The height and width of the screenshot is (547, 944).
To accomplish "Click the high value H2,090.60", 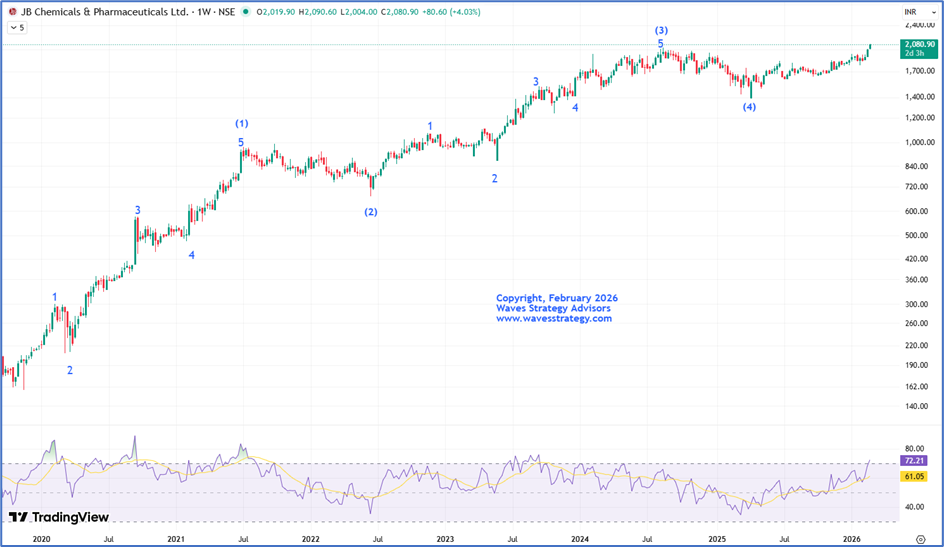I will (x=317, y=11).
